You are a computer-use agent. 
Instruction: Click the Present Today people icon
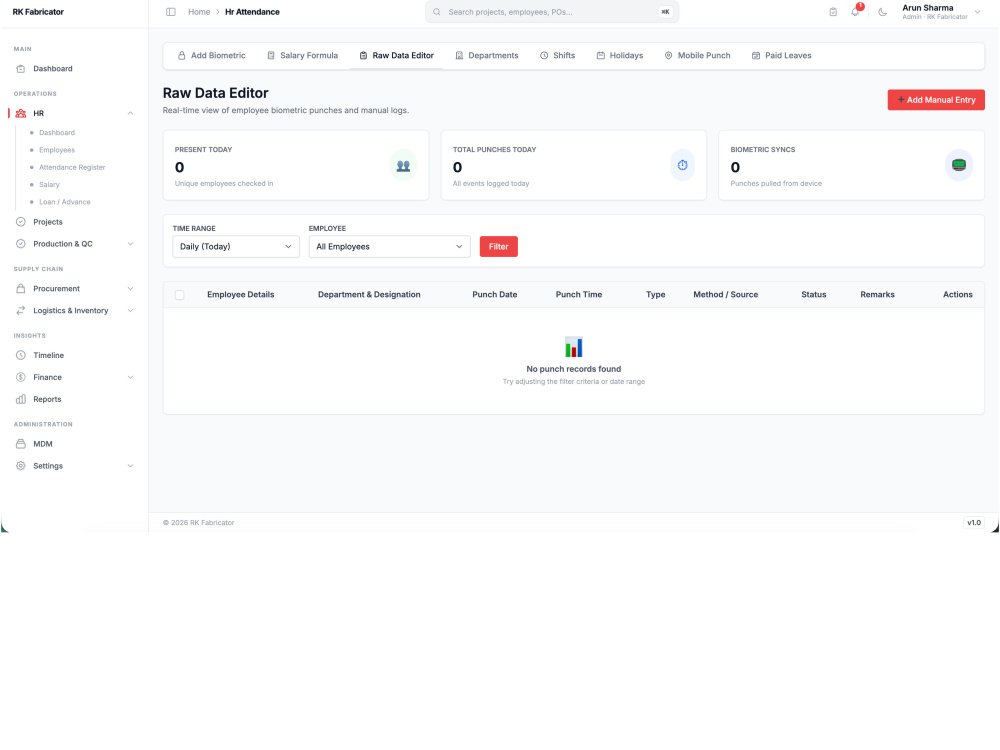pyautogui.click(x=403, y=165)
